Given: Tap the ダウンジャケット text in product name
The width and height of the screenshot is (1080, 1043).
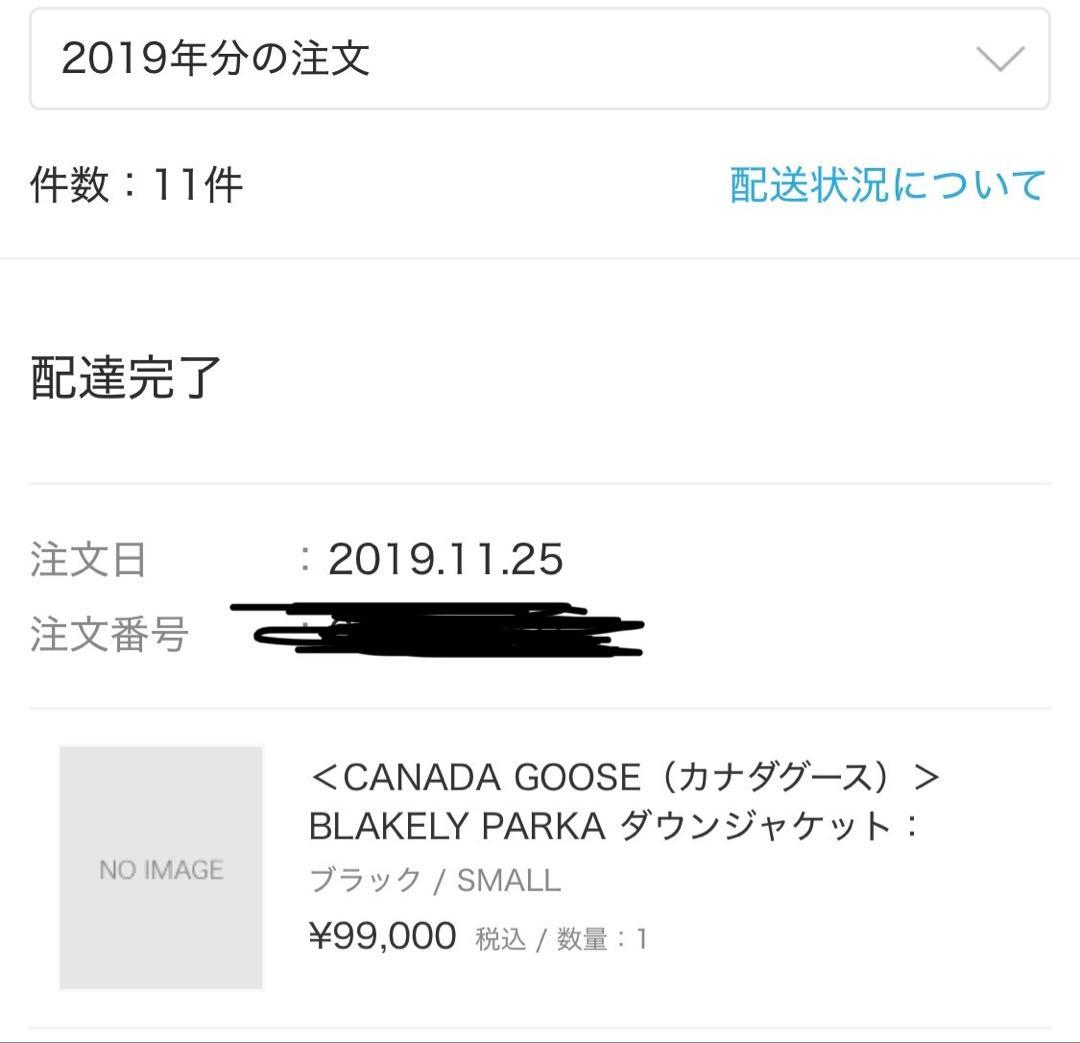Looking at the screenshot, I should pos(755,826).
